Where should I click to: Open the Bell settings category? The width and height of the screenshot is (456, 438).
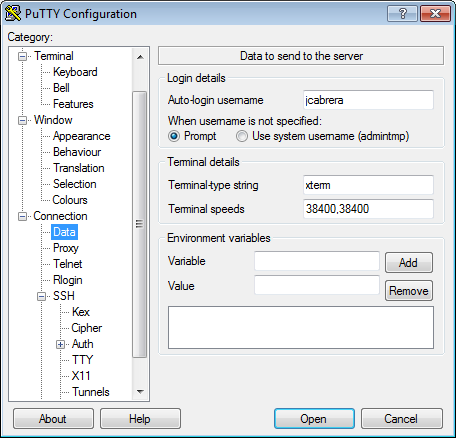tap(61, 88)
